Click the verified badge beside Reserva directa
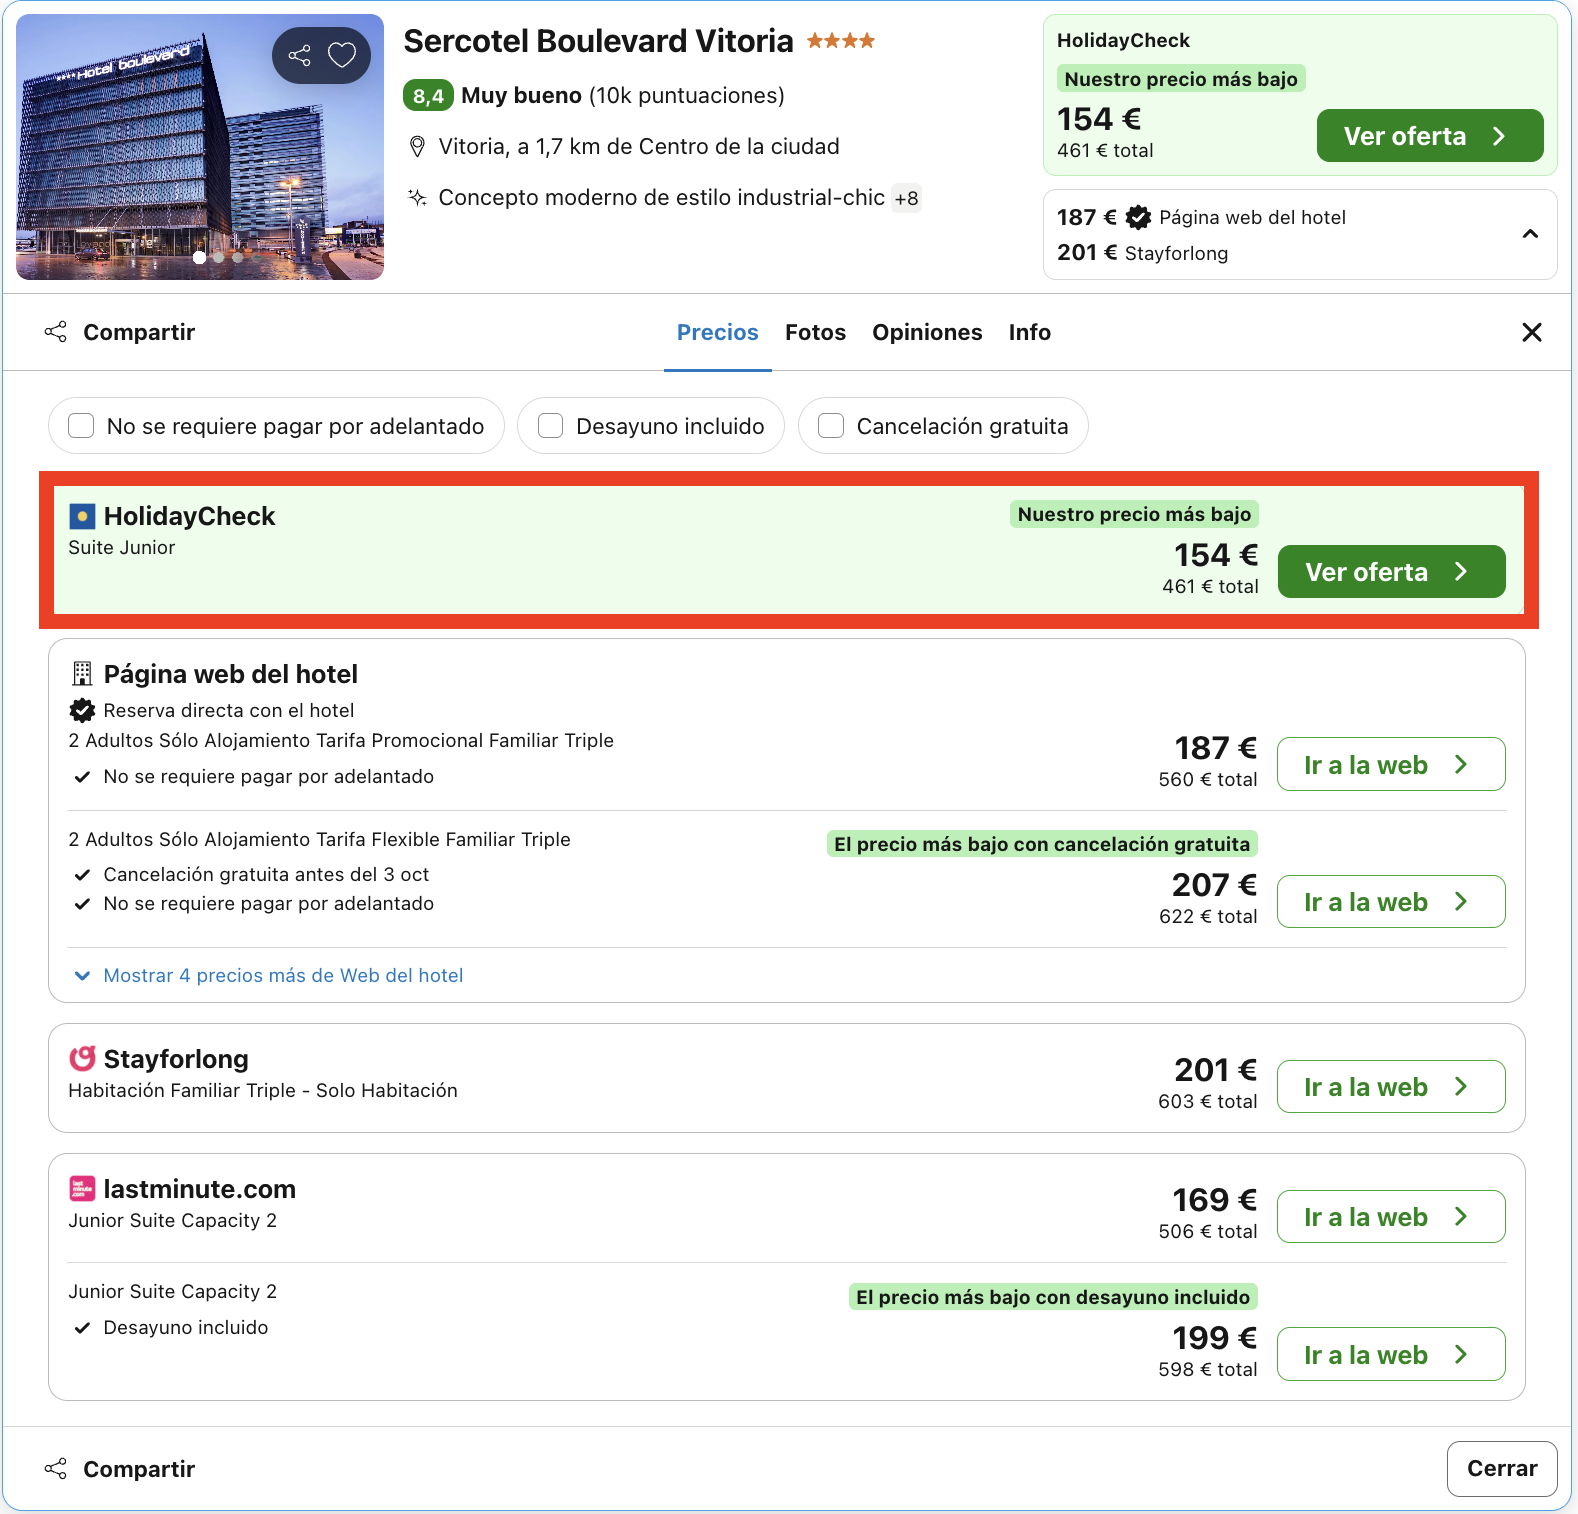The width and height of the screenshot is (1578, 1514). click(x=82, y=710)
